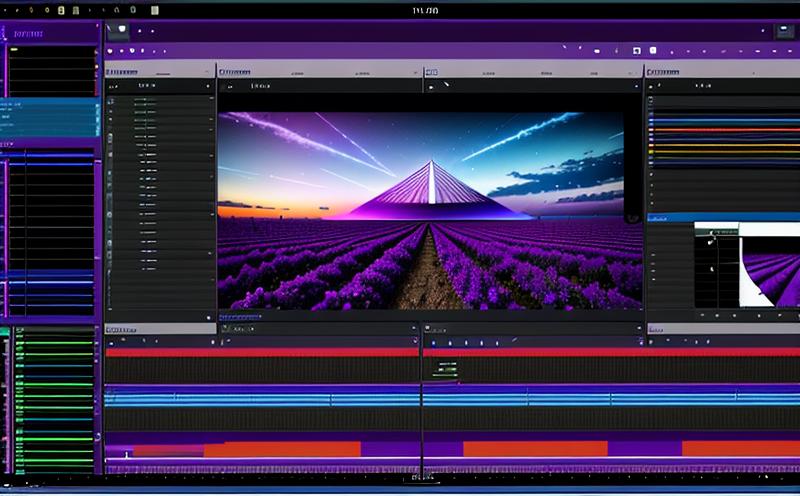Image resolution: width=800 pixels, height=496 pixels.
Task: Click the small icon left of timeline's first orange clip
Action: pyautogui.click(x=128, y=455)
